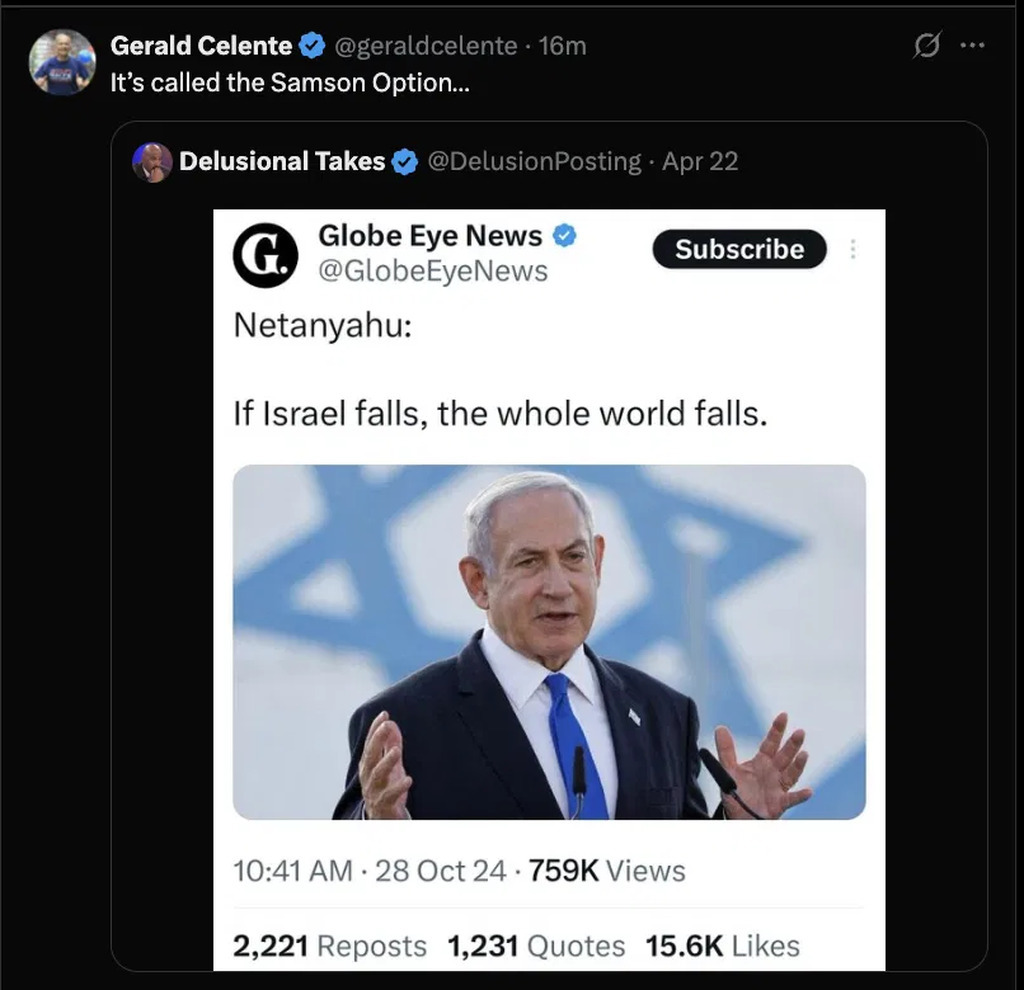
Task: Open the Gerald Celente display name link
Action: click(x=201, y=46)
